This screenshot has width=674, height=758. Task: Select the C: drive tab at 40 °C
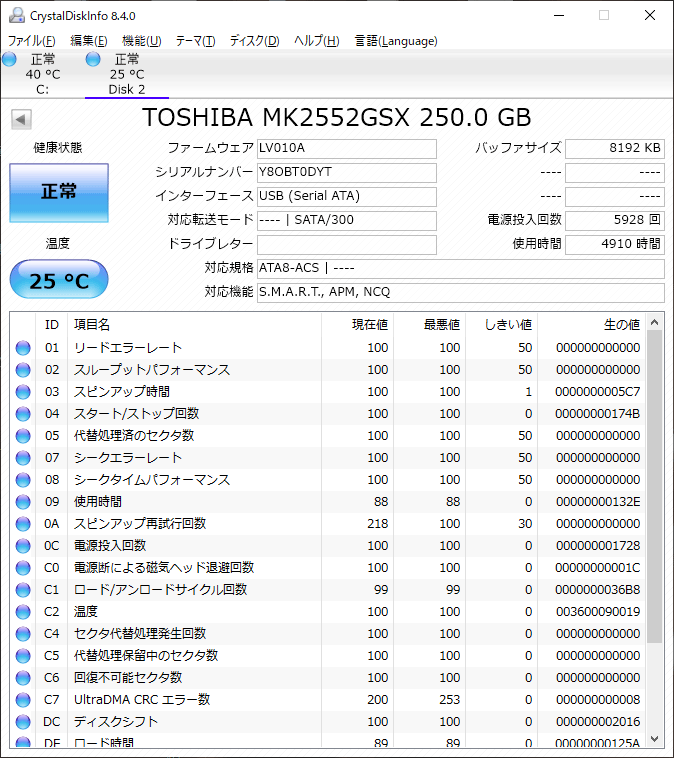(x=43, y=74)
